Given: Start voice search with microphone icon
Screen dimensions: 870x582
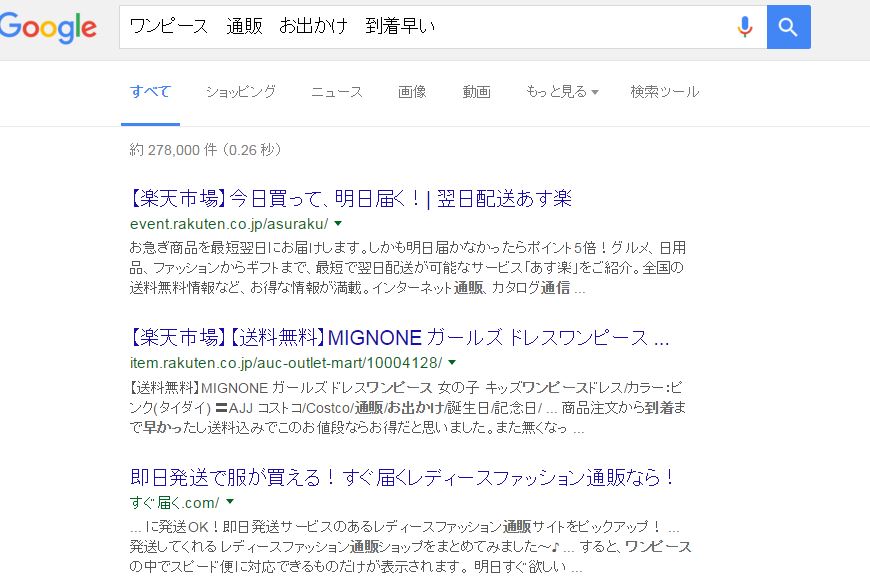Looking at the screenshot, I should click(x=745, y=27).
